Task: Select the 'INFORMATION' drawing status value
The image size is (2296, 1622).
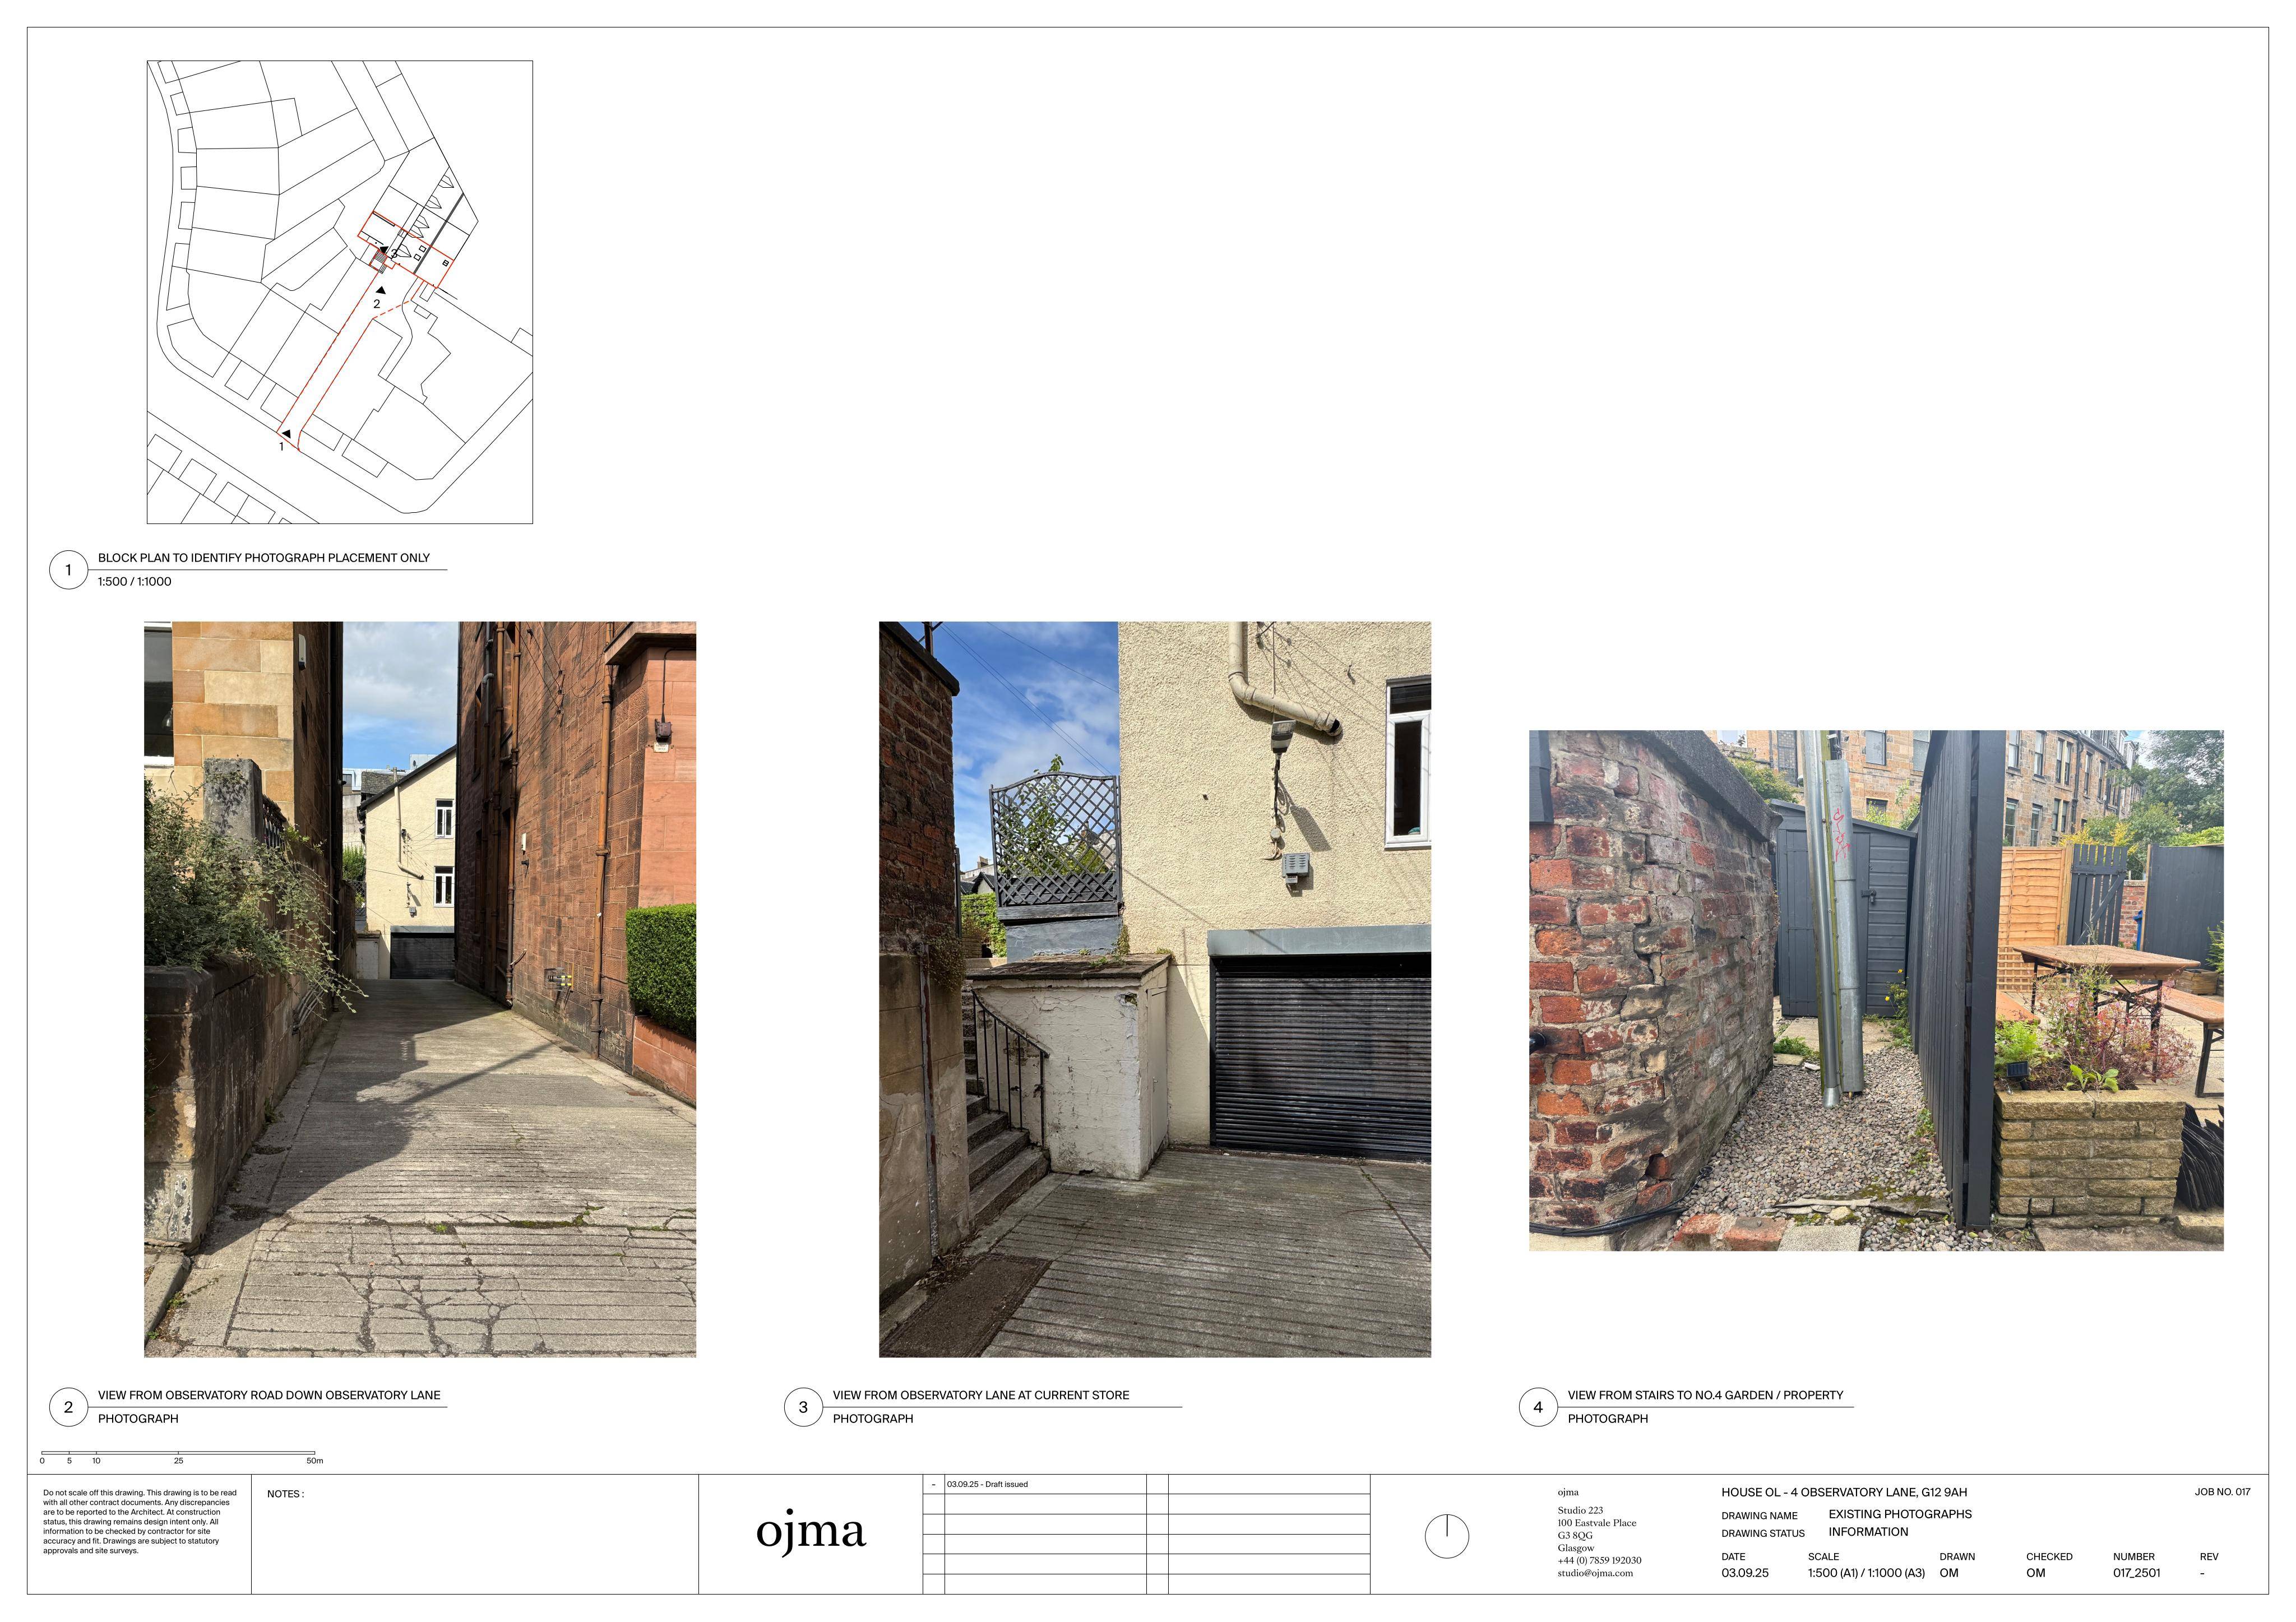Action: click(x=1868, y=1532)
